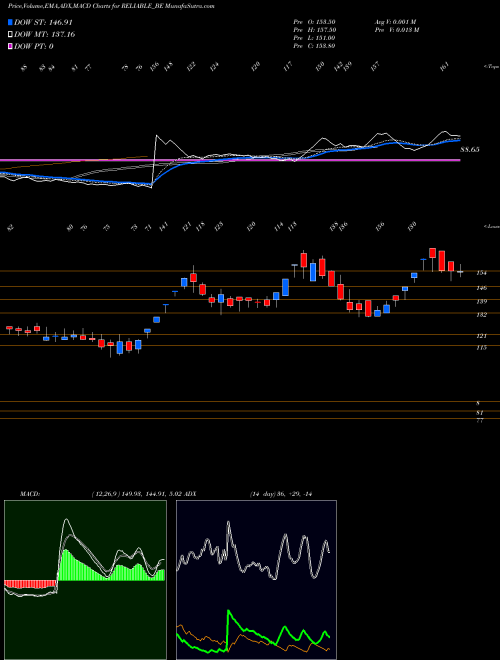Select the 'DOW PT: 0' legend text
The image size is (500, 660).
coord(34,46)
